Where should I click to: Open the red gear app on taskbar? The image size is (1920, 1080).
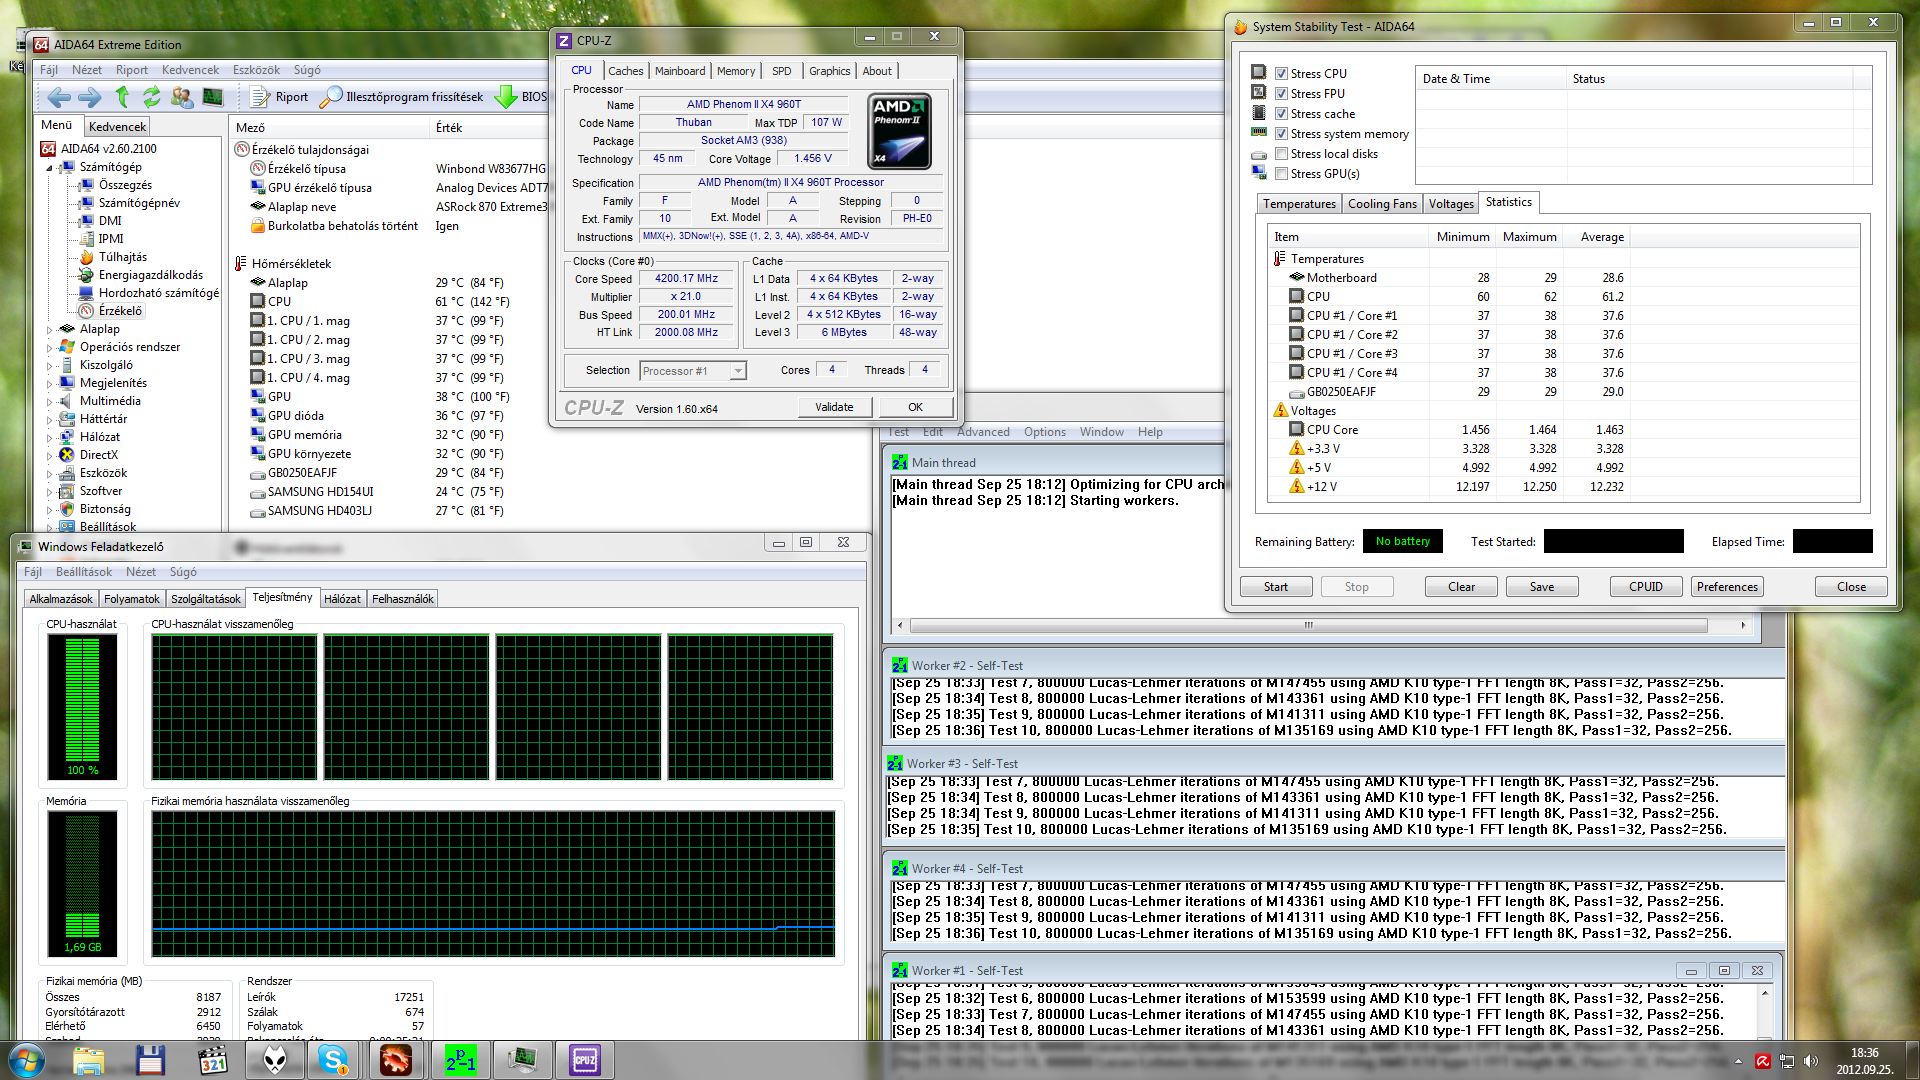pyautogui.click(x=395, y=1060)
